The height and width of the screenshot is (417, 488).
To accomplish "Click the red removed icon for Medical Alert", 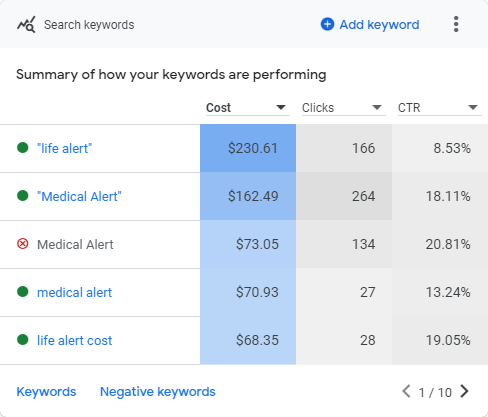I will point(23,244).
